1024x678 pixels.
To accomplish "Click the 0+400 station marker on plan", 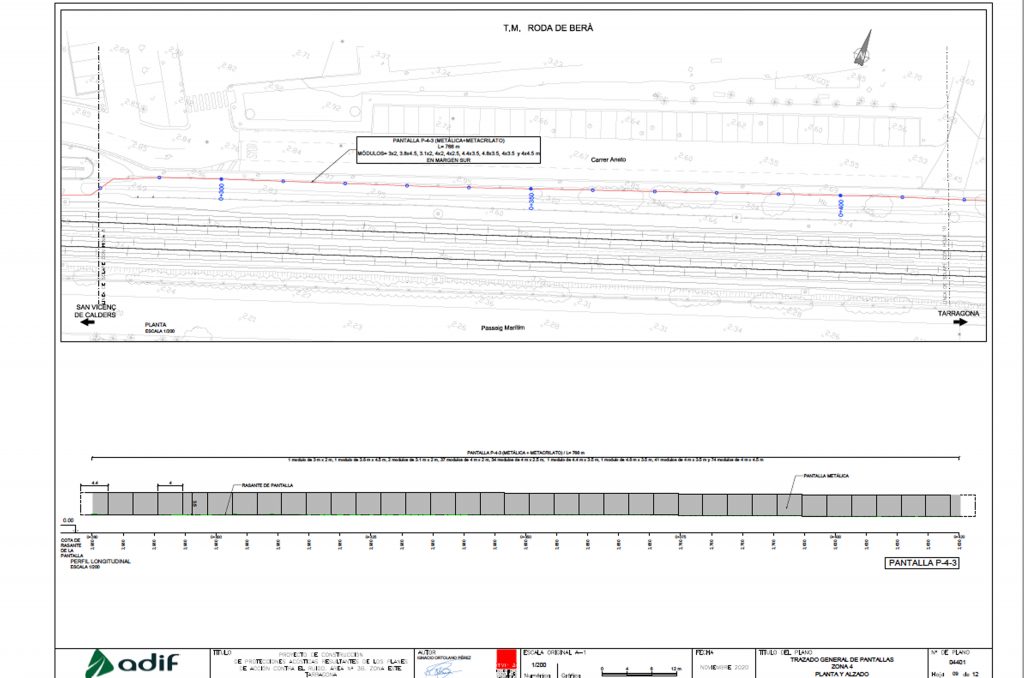I will pyautogui.click(x=841, y=205).
